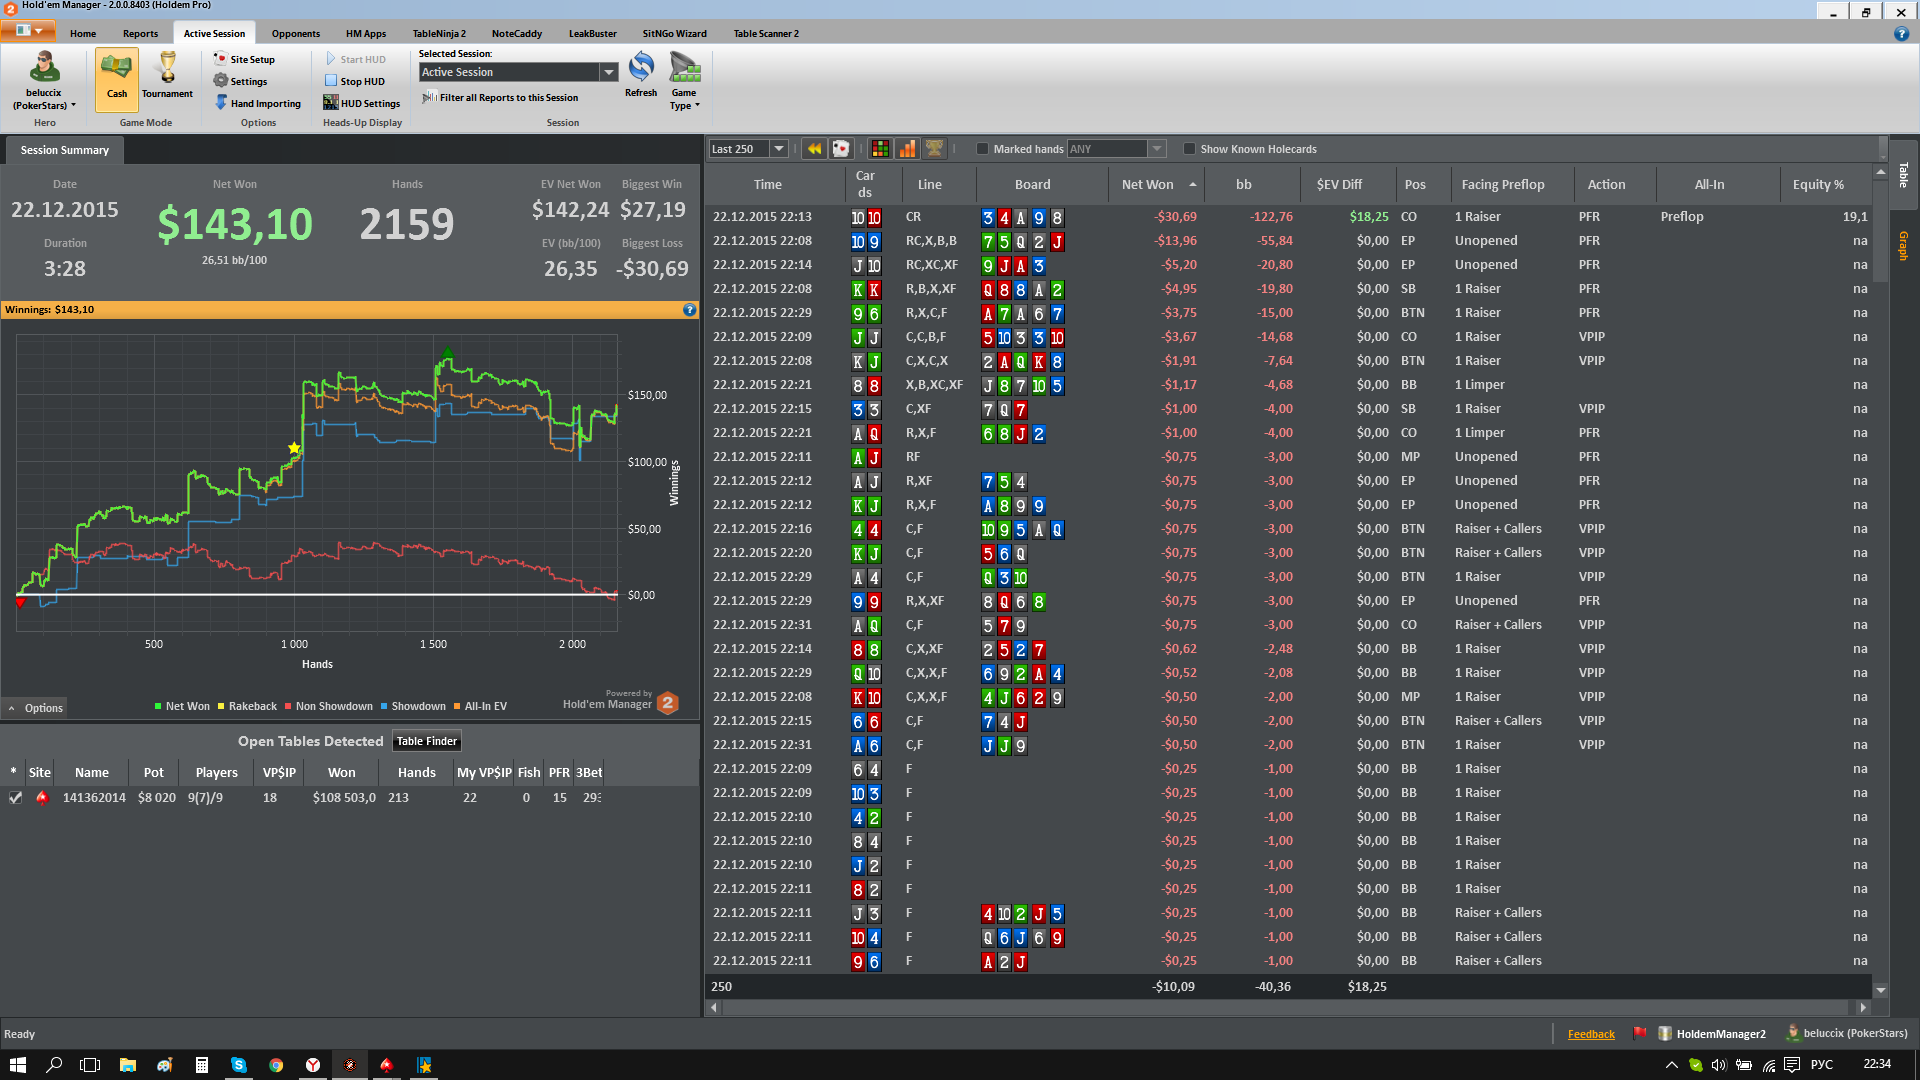This screenshot has width=1920, height=1080.
Task: Open the Settings gear option
Action: click(x=240, y=81)
